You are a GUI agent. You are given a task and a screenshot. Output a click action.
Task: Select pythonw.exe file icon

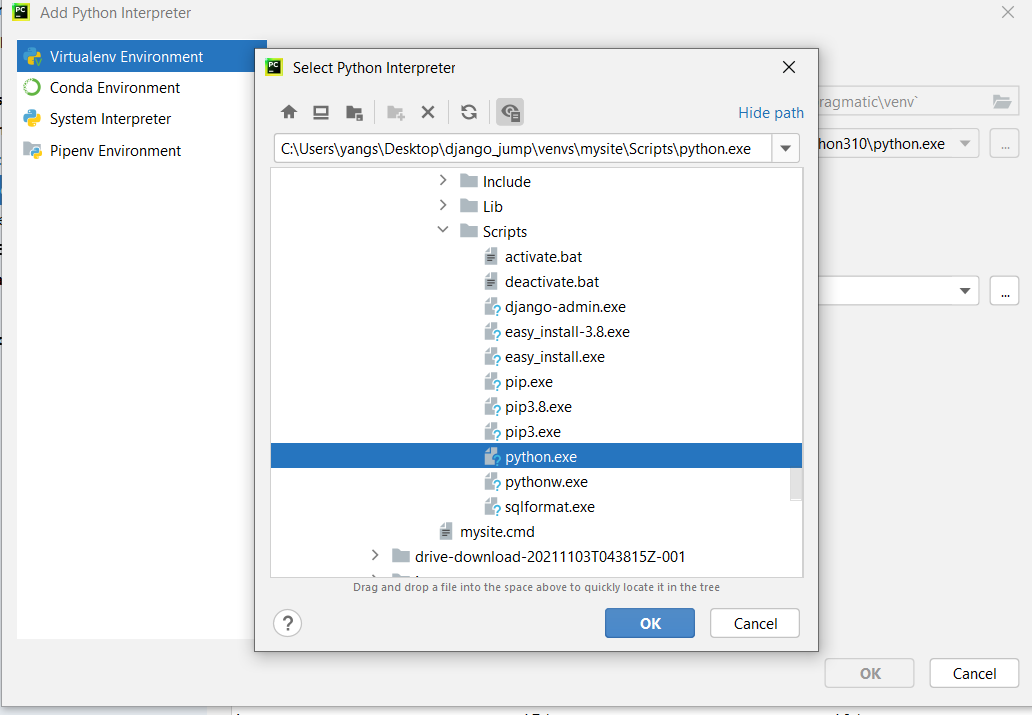[x=492, y=482]
